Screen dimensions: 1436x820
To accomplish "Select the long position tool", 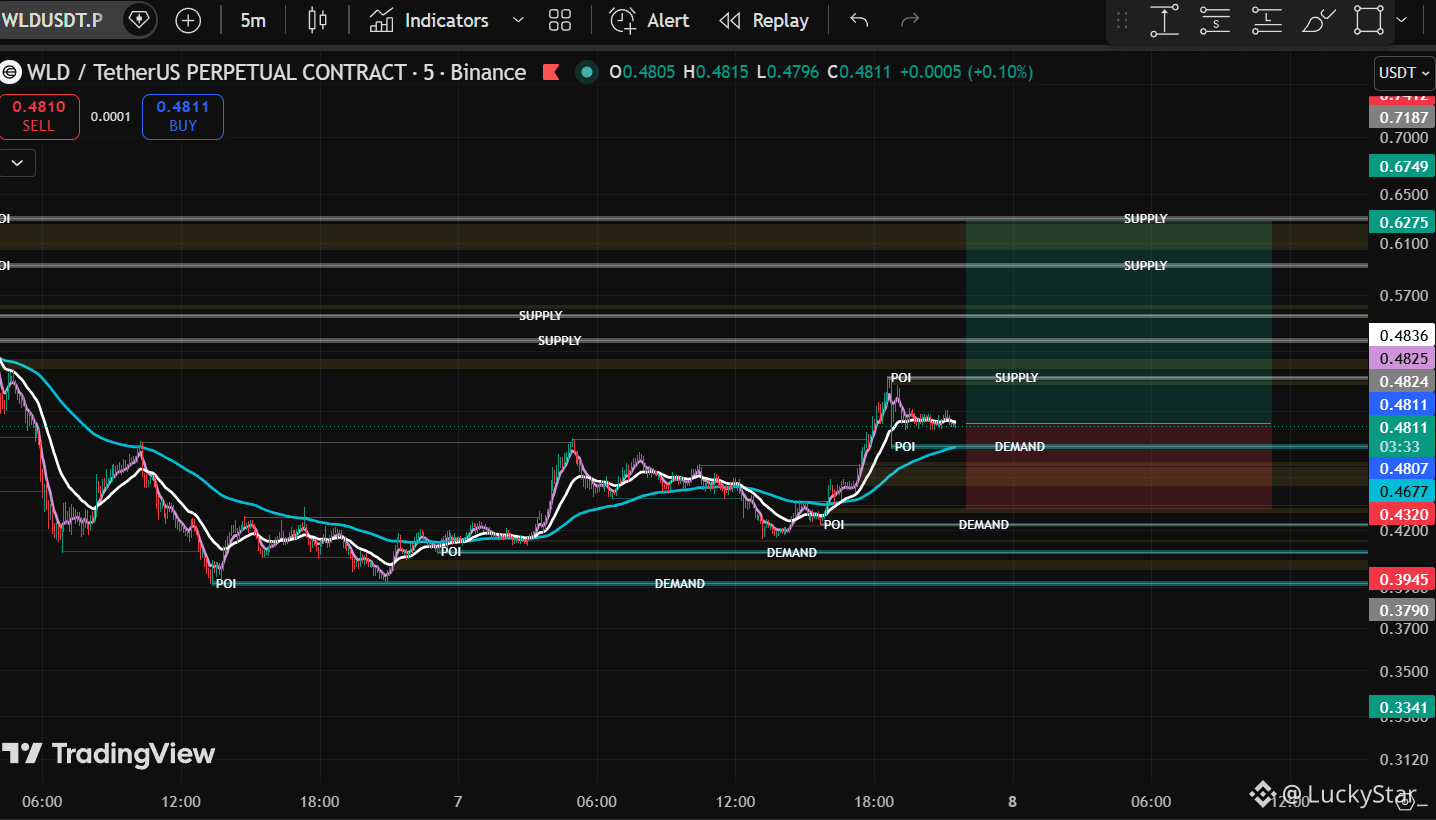I will [x=1267, y=20].
